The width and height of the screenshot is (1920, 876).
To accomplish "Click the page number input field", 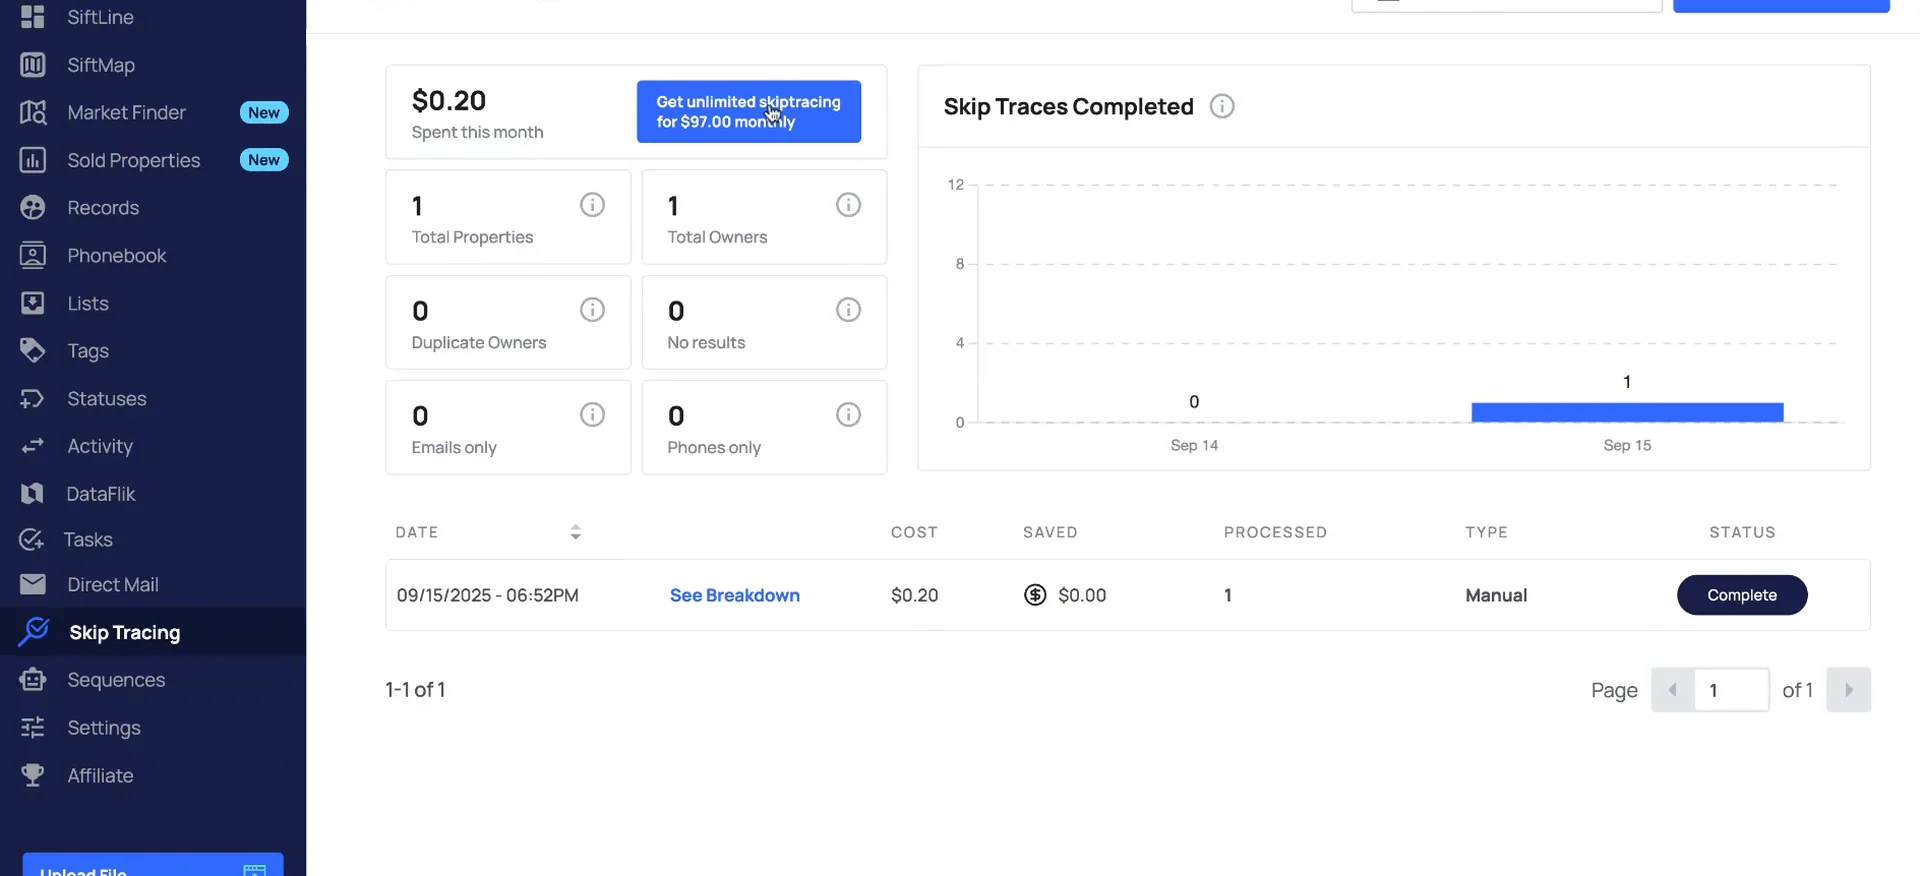I will click(x=1732, y=690).
